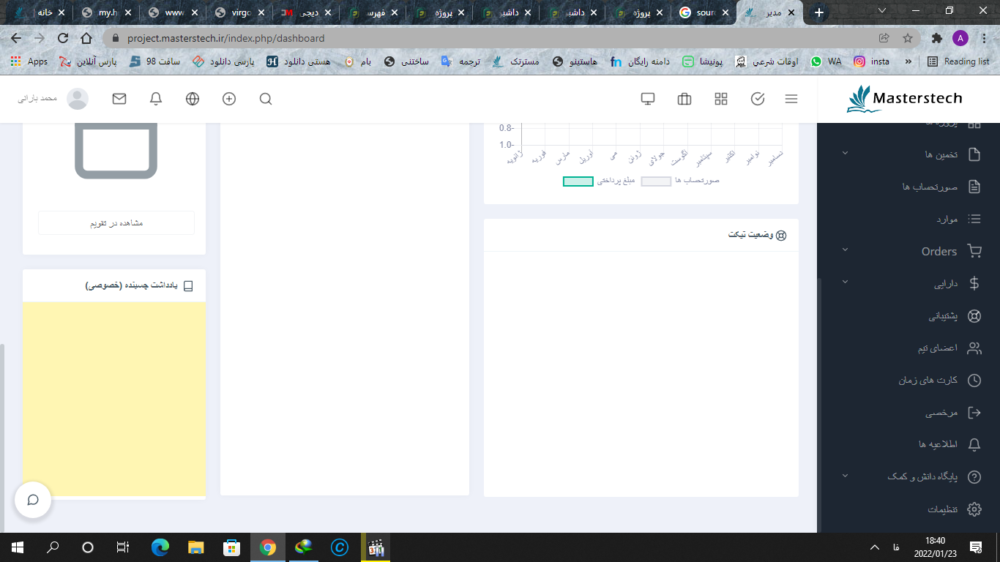Click the four-squares grid icon in top bar
Screen dimensions: 1000x562
pyautogui.click(x=721, y=99)
